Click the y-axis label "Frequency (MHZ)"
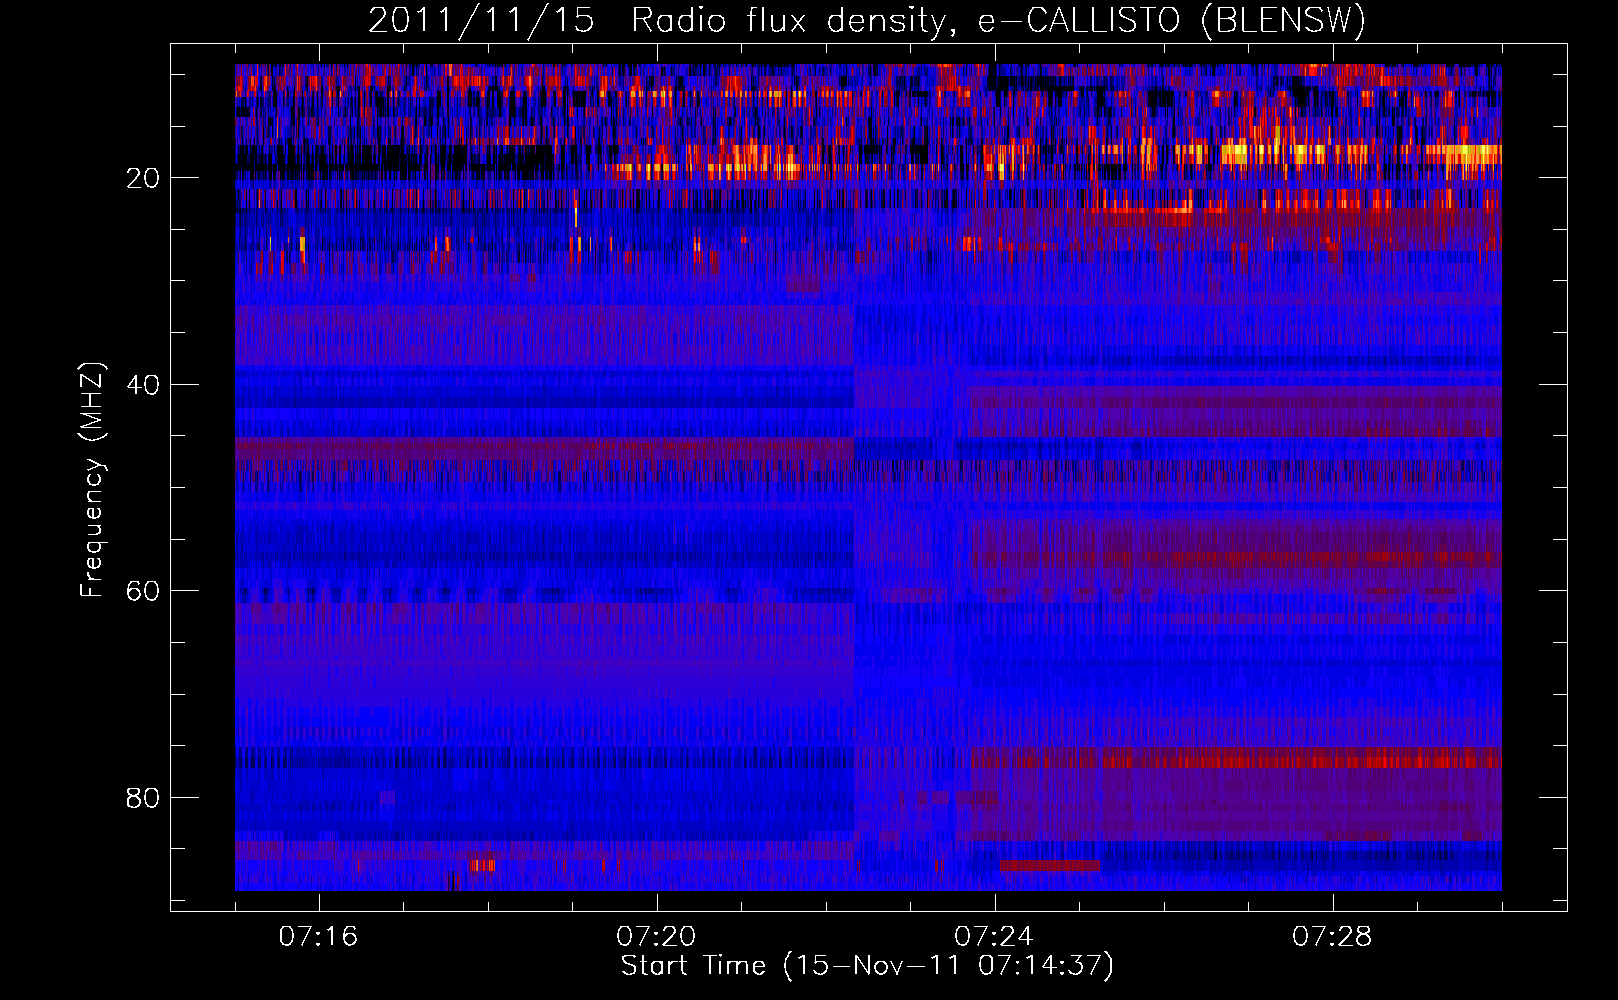Image resolution: width=1618 pixels, height=1000 pixels. pyautogui.click(x=92, y=480)
